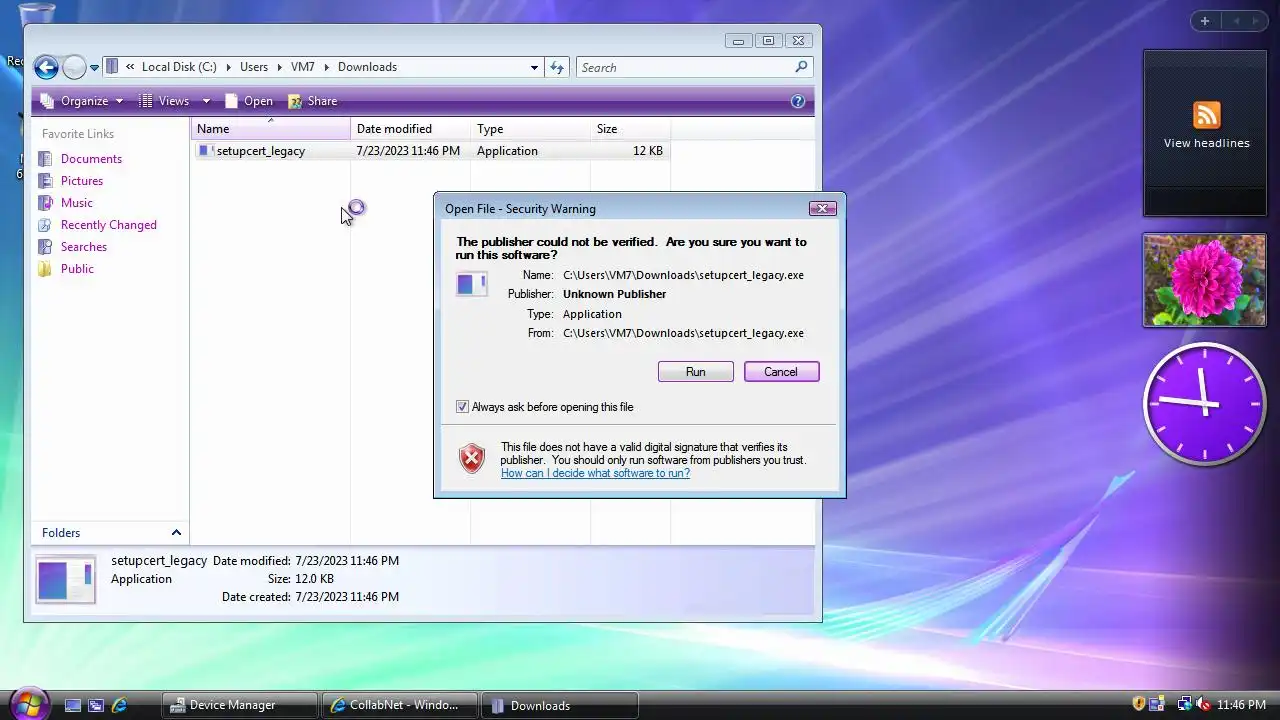
Task: Expand the Views dropdown arrow
Action: pyautogui.click(x=206, y=101)
